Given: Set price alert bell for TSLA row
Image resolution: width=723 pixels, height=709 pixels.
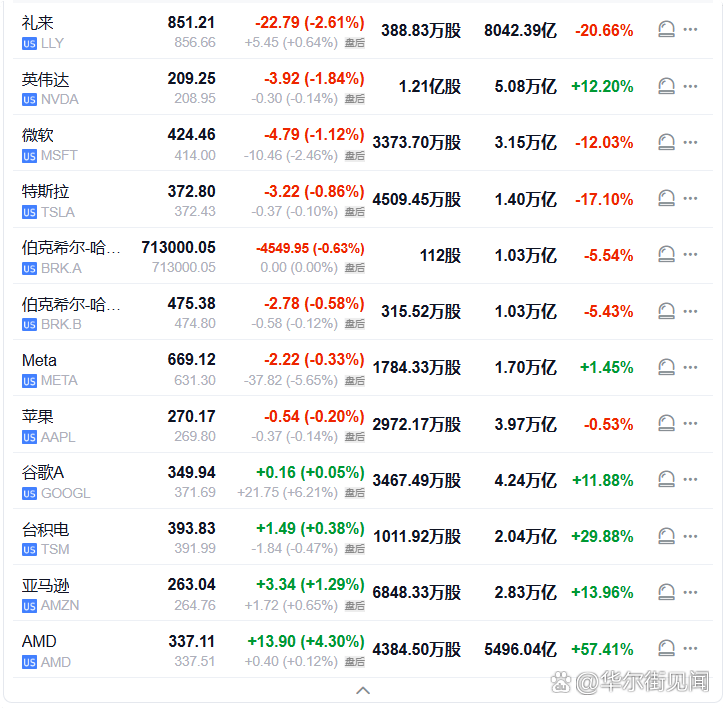Looking at the screenshot, I should coord(666,199).
